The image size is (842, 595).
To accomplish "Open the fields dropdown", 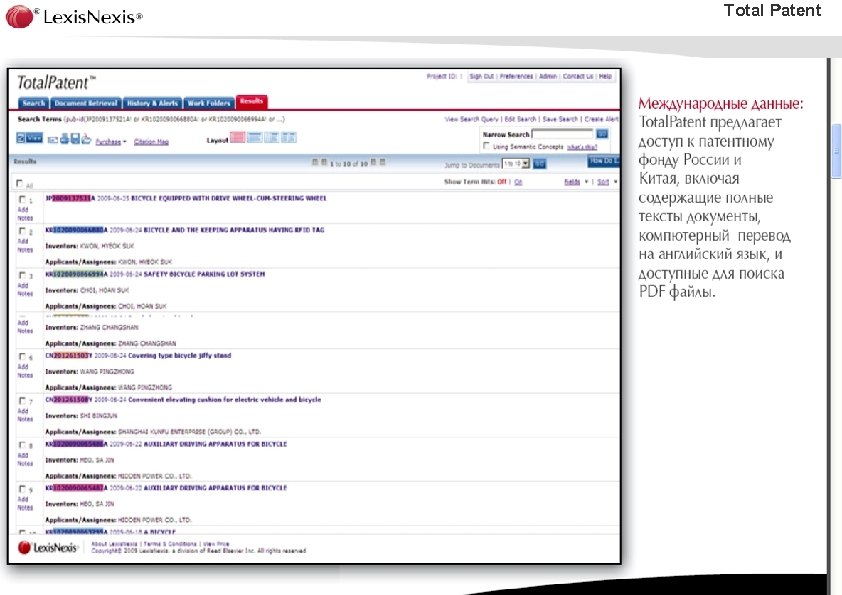I will (576, 182).
